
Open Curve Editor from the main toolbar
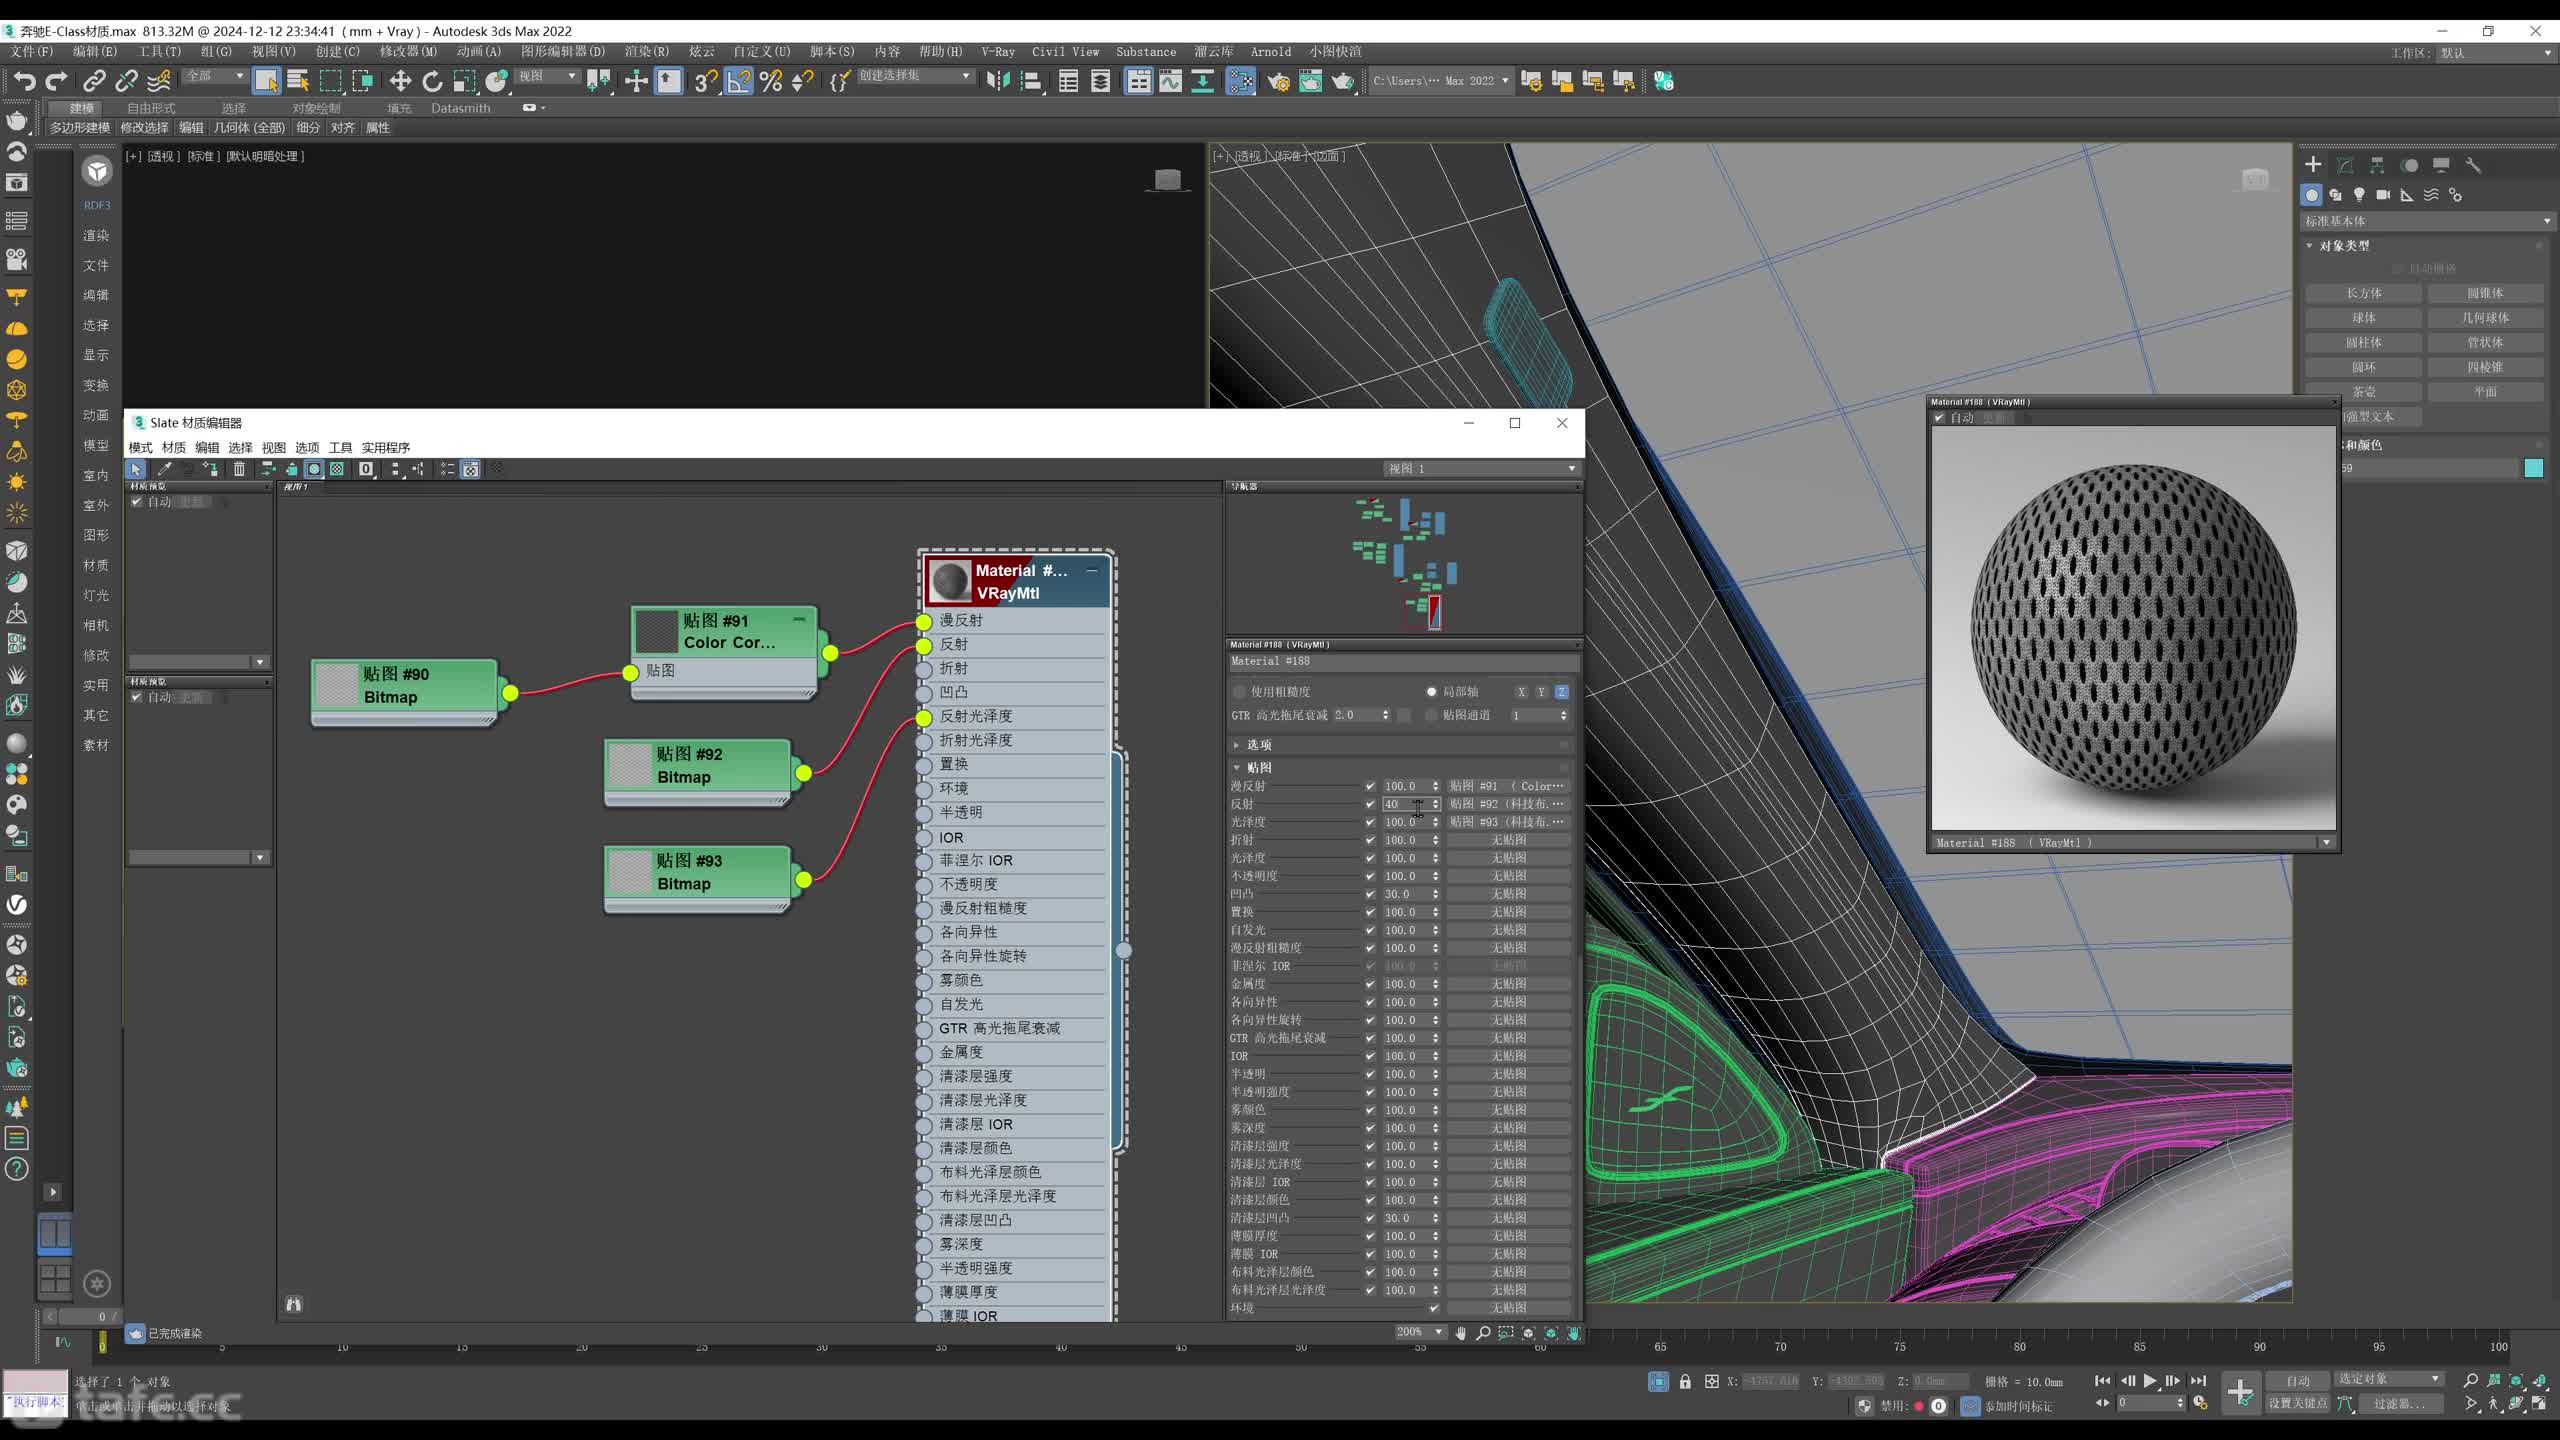(x=1170, y=81)
